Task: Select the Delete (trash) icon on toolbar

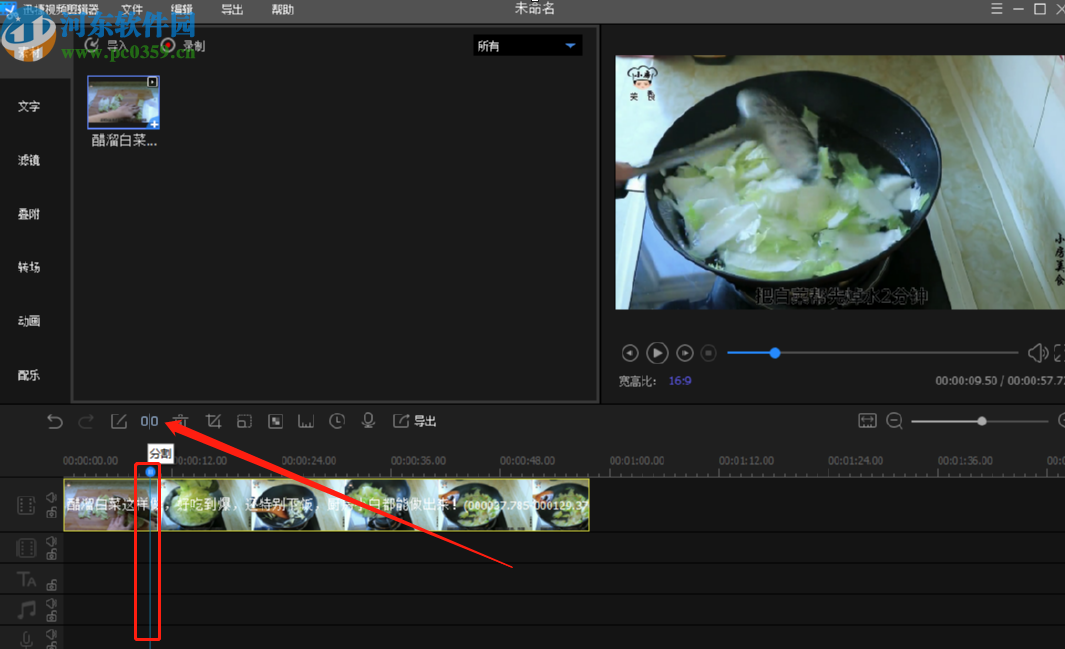Action: (x=181, y=421)
